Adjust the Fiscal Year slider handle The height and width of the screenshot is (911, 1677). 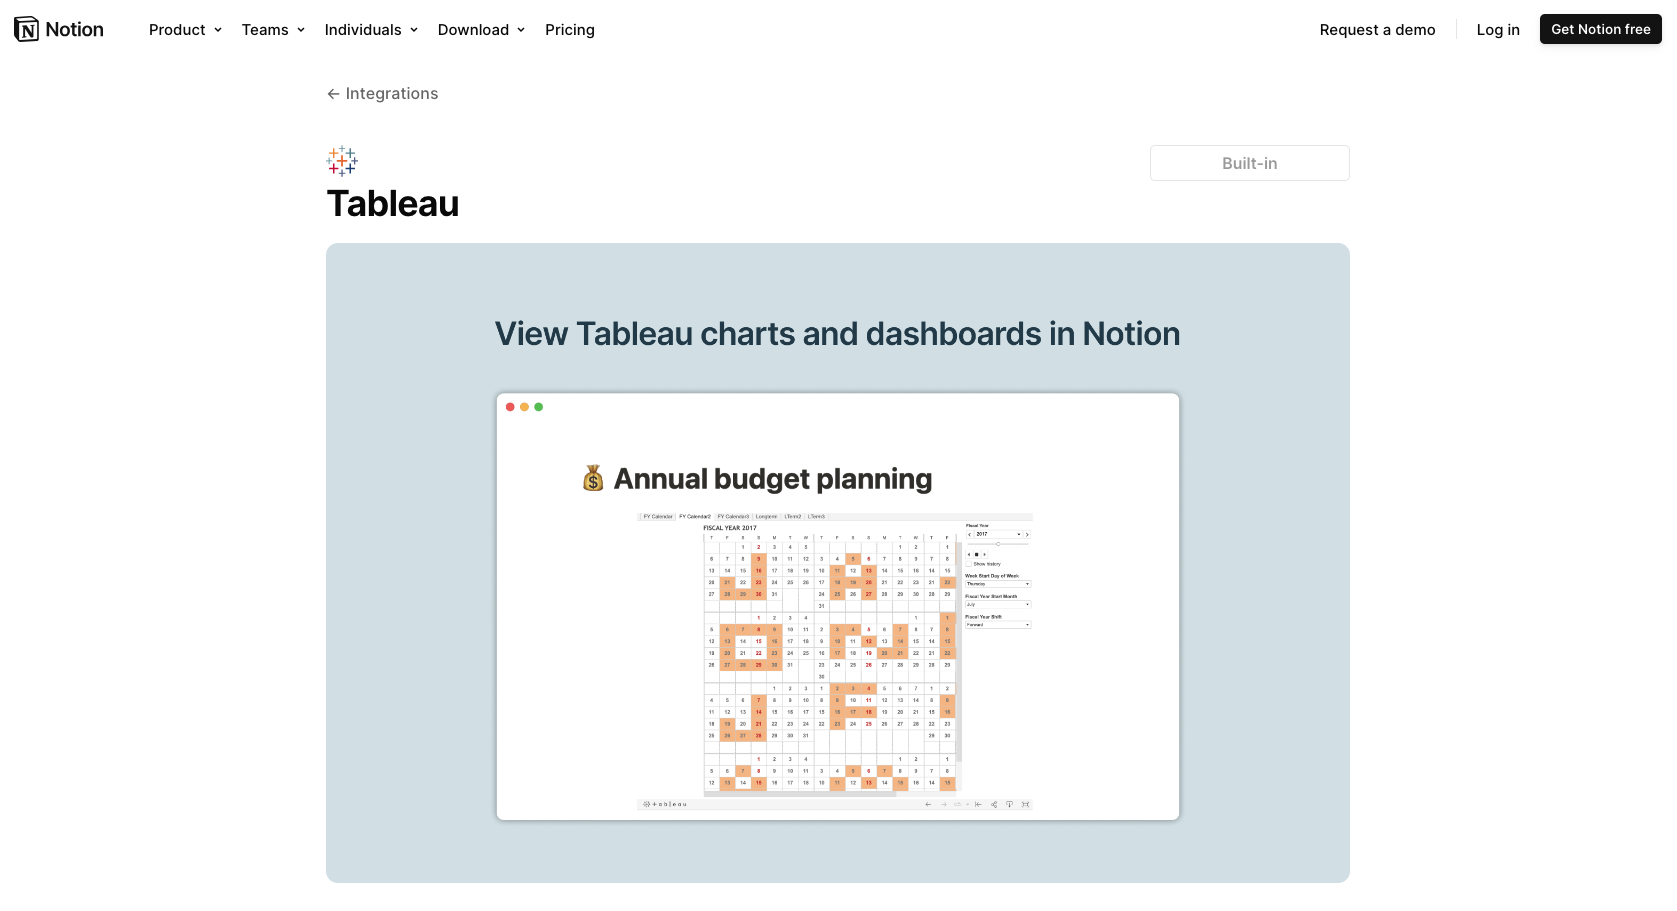998,544
